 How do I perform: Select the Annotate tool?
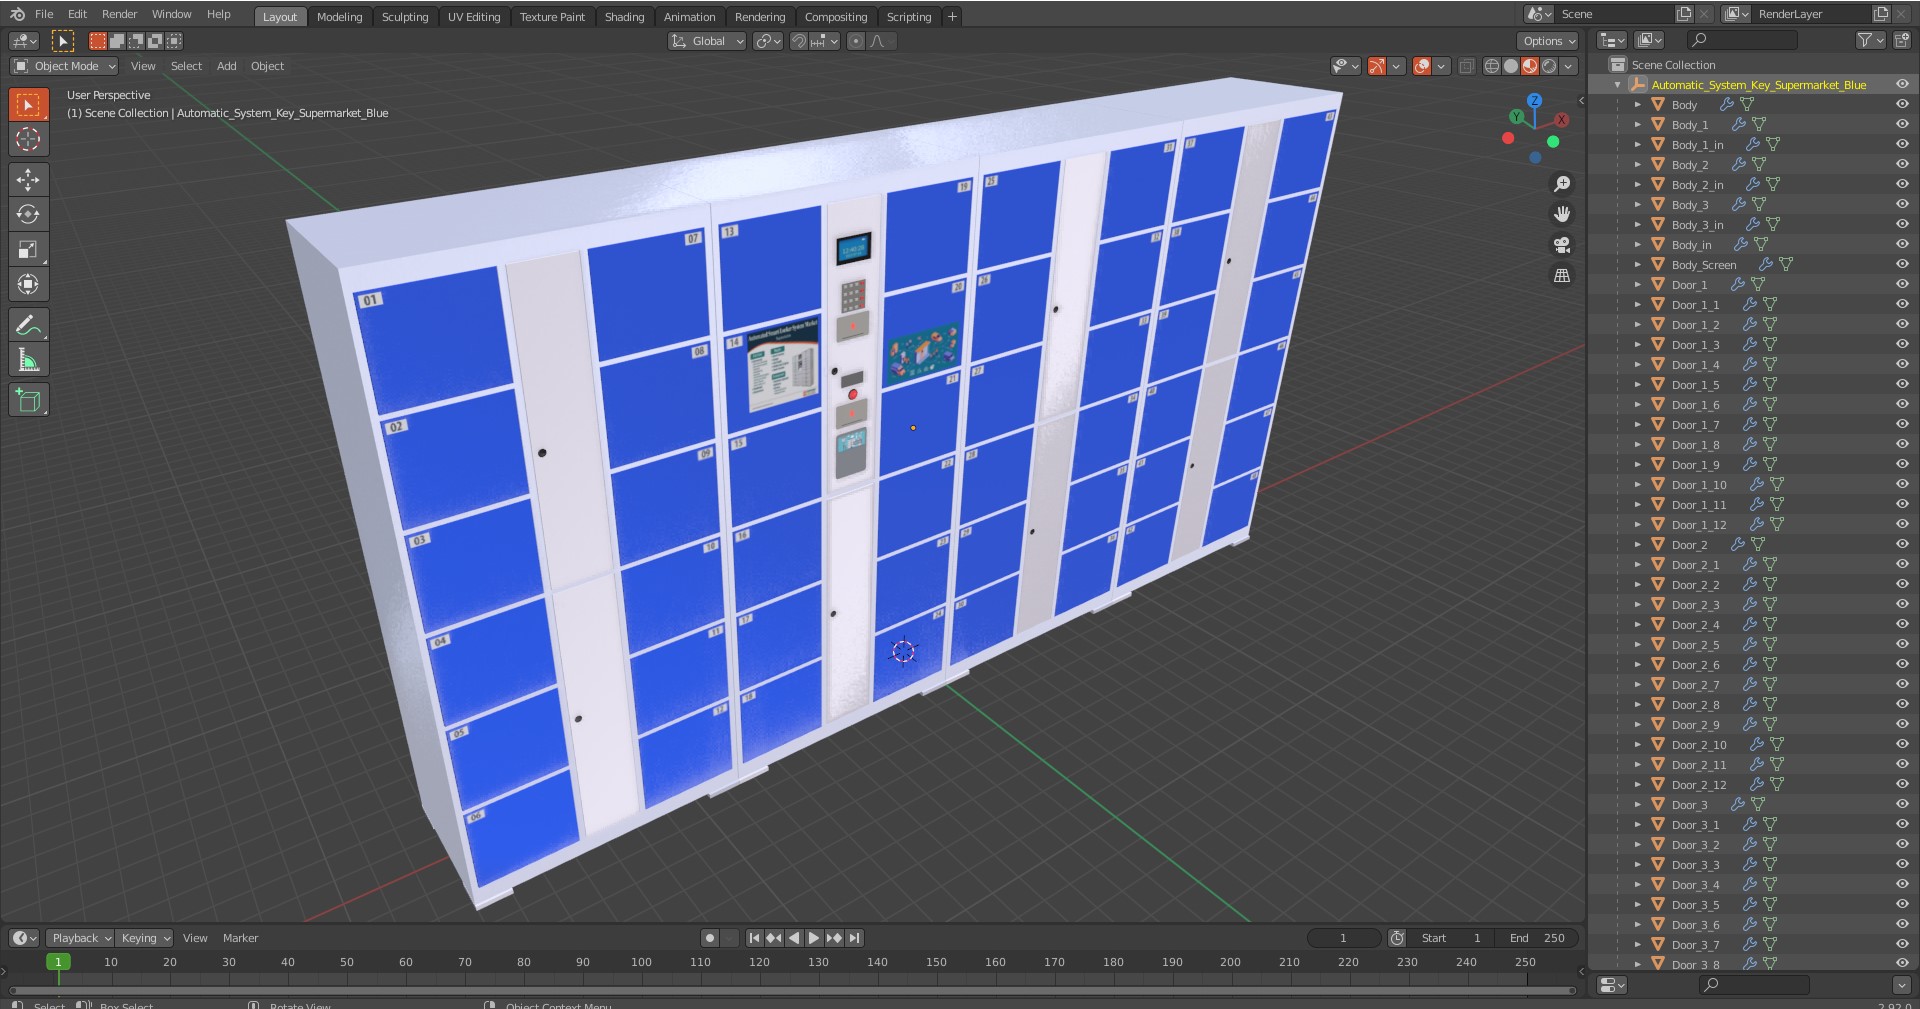pos(28,325)
